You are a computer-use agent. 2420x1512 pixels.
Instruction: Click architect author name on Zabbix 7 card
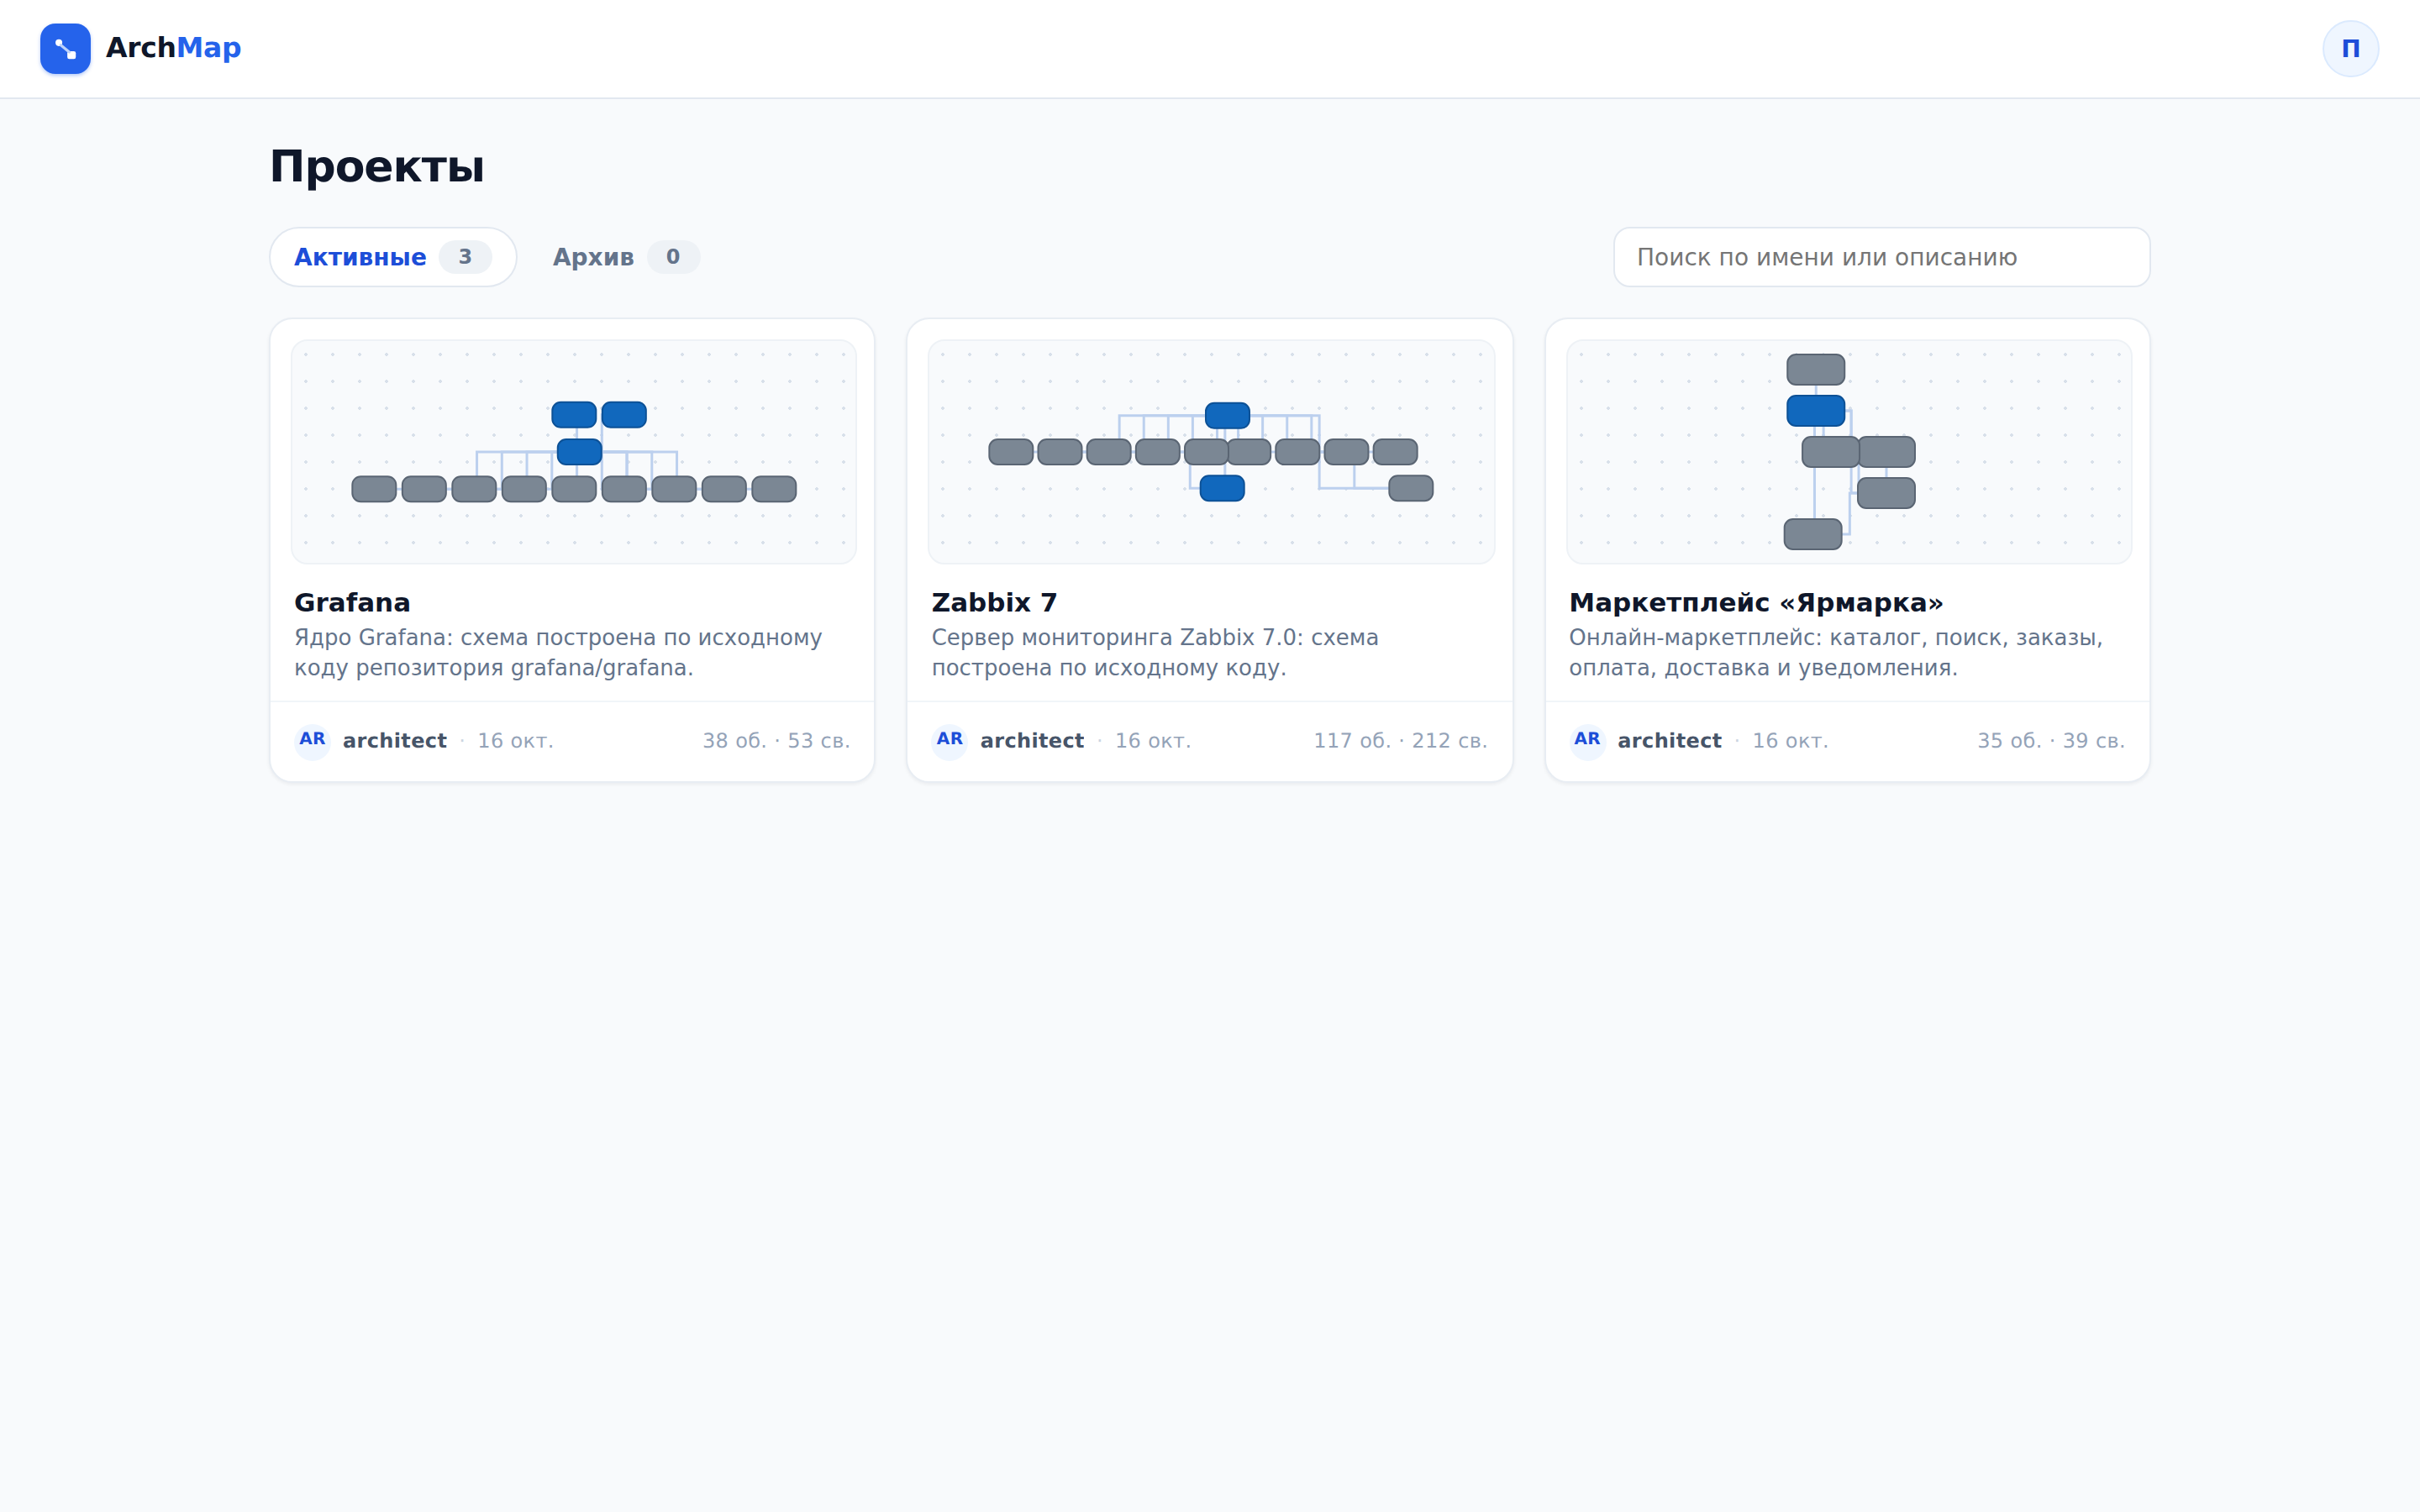[x=1032, y=741]
